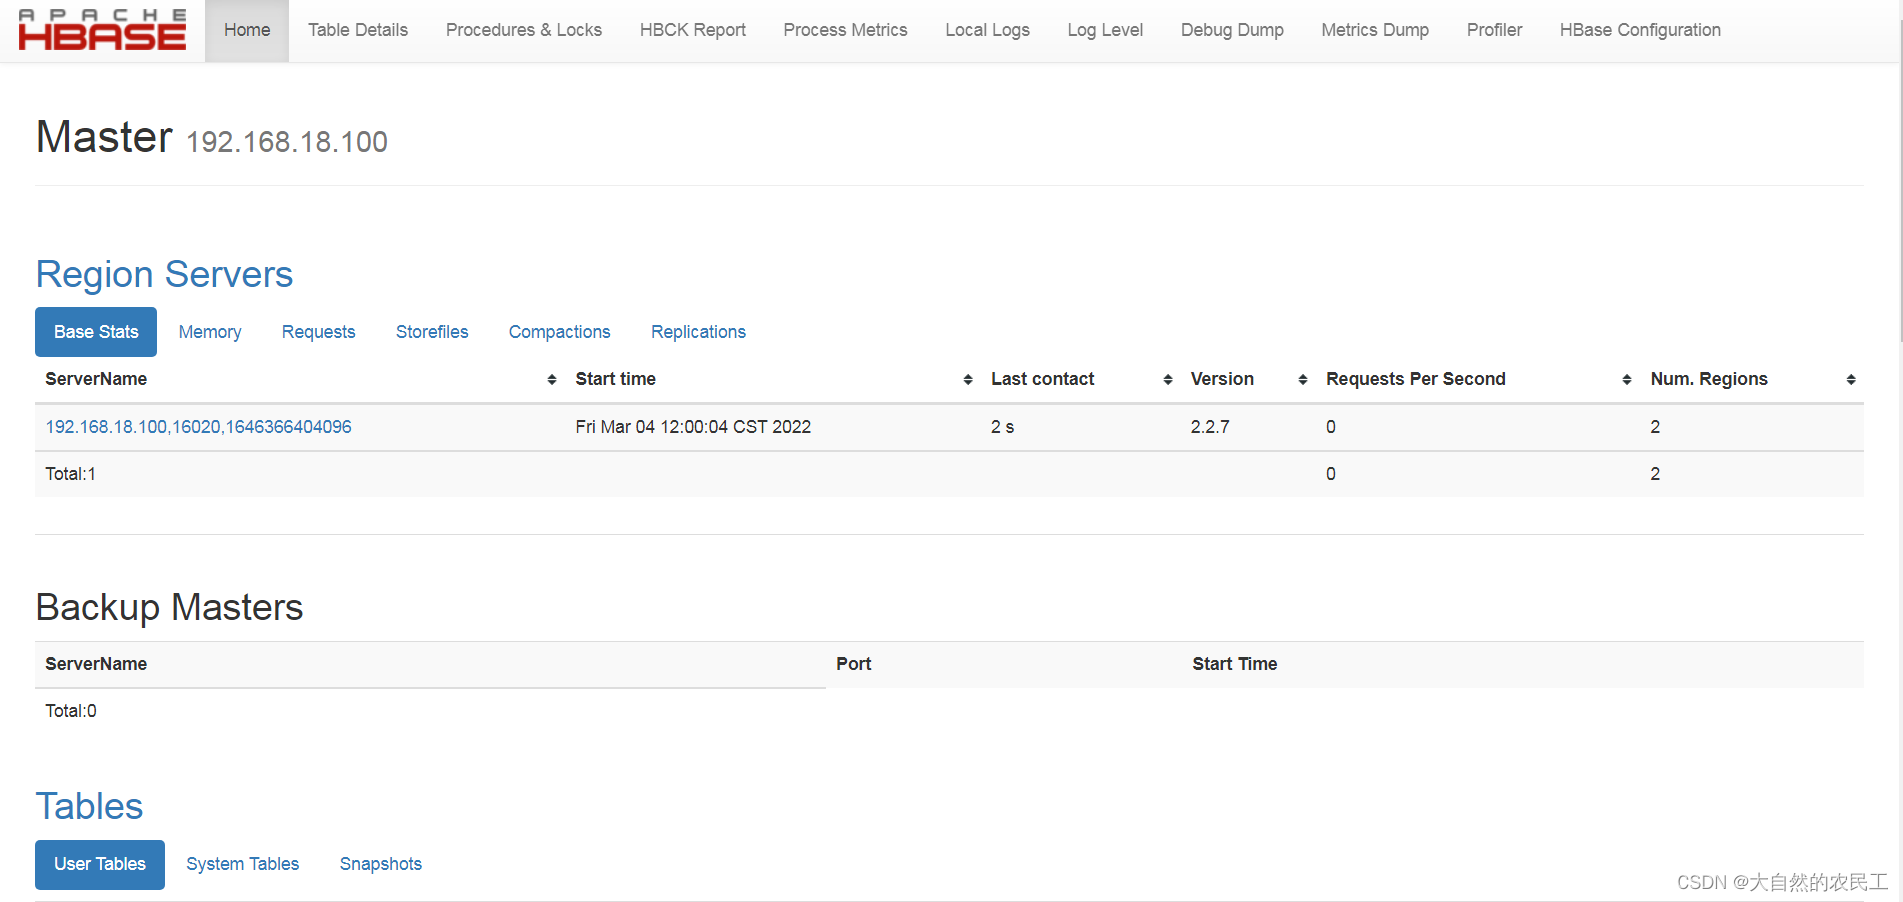Sort by ServerName column arrows
1903x902 pixels.
552,380
